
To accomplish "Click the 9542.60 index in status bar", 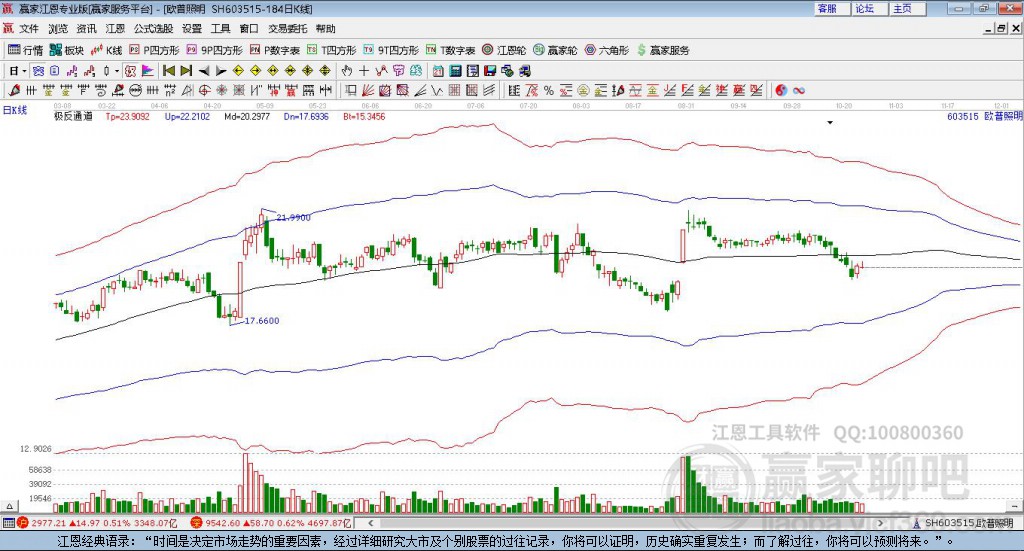I will (223, 523).
